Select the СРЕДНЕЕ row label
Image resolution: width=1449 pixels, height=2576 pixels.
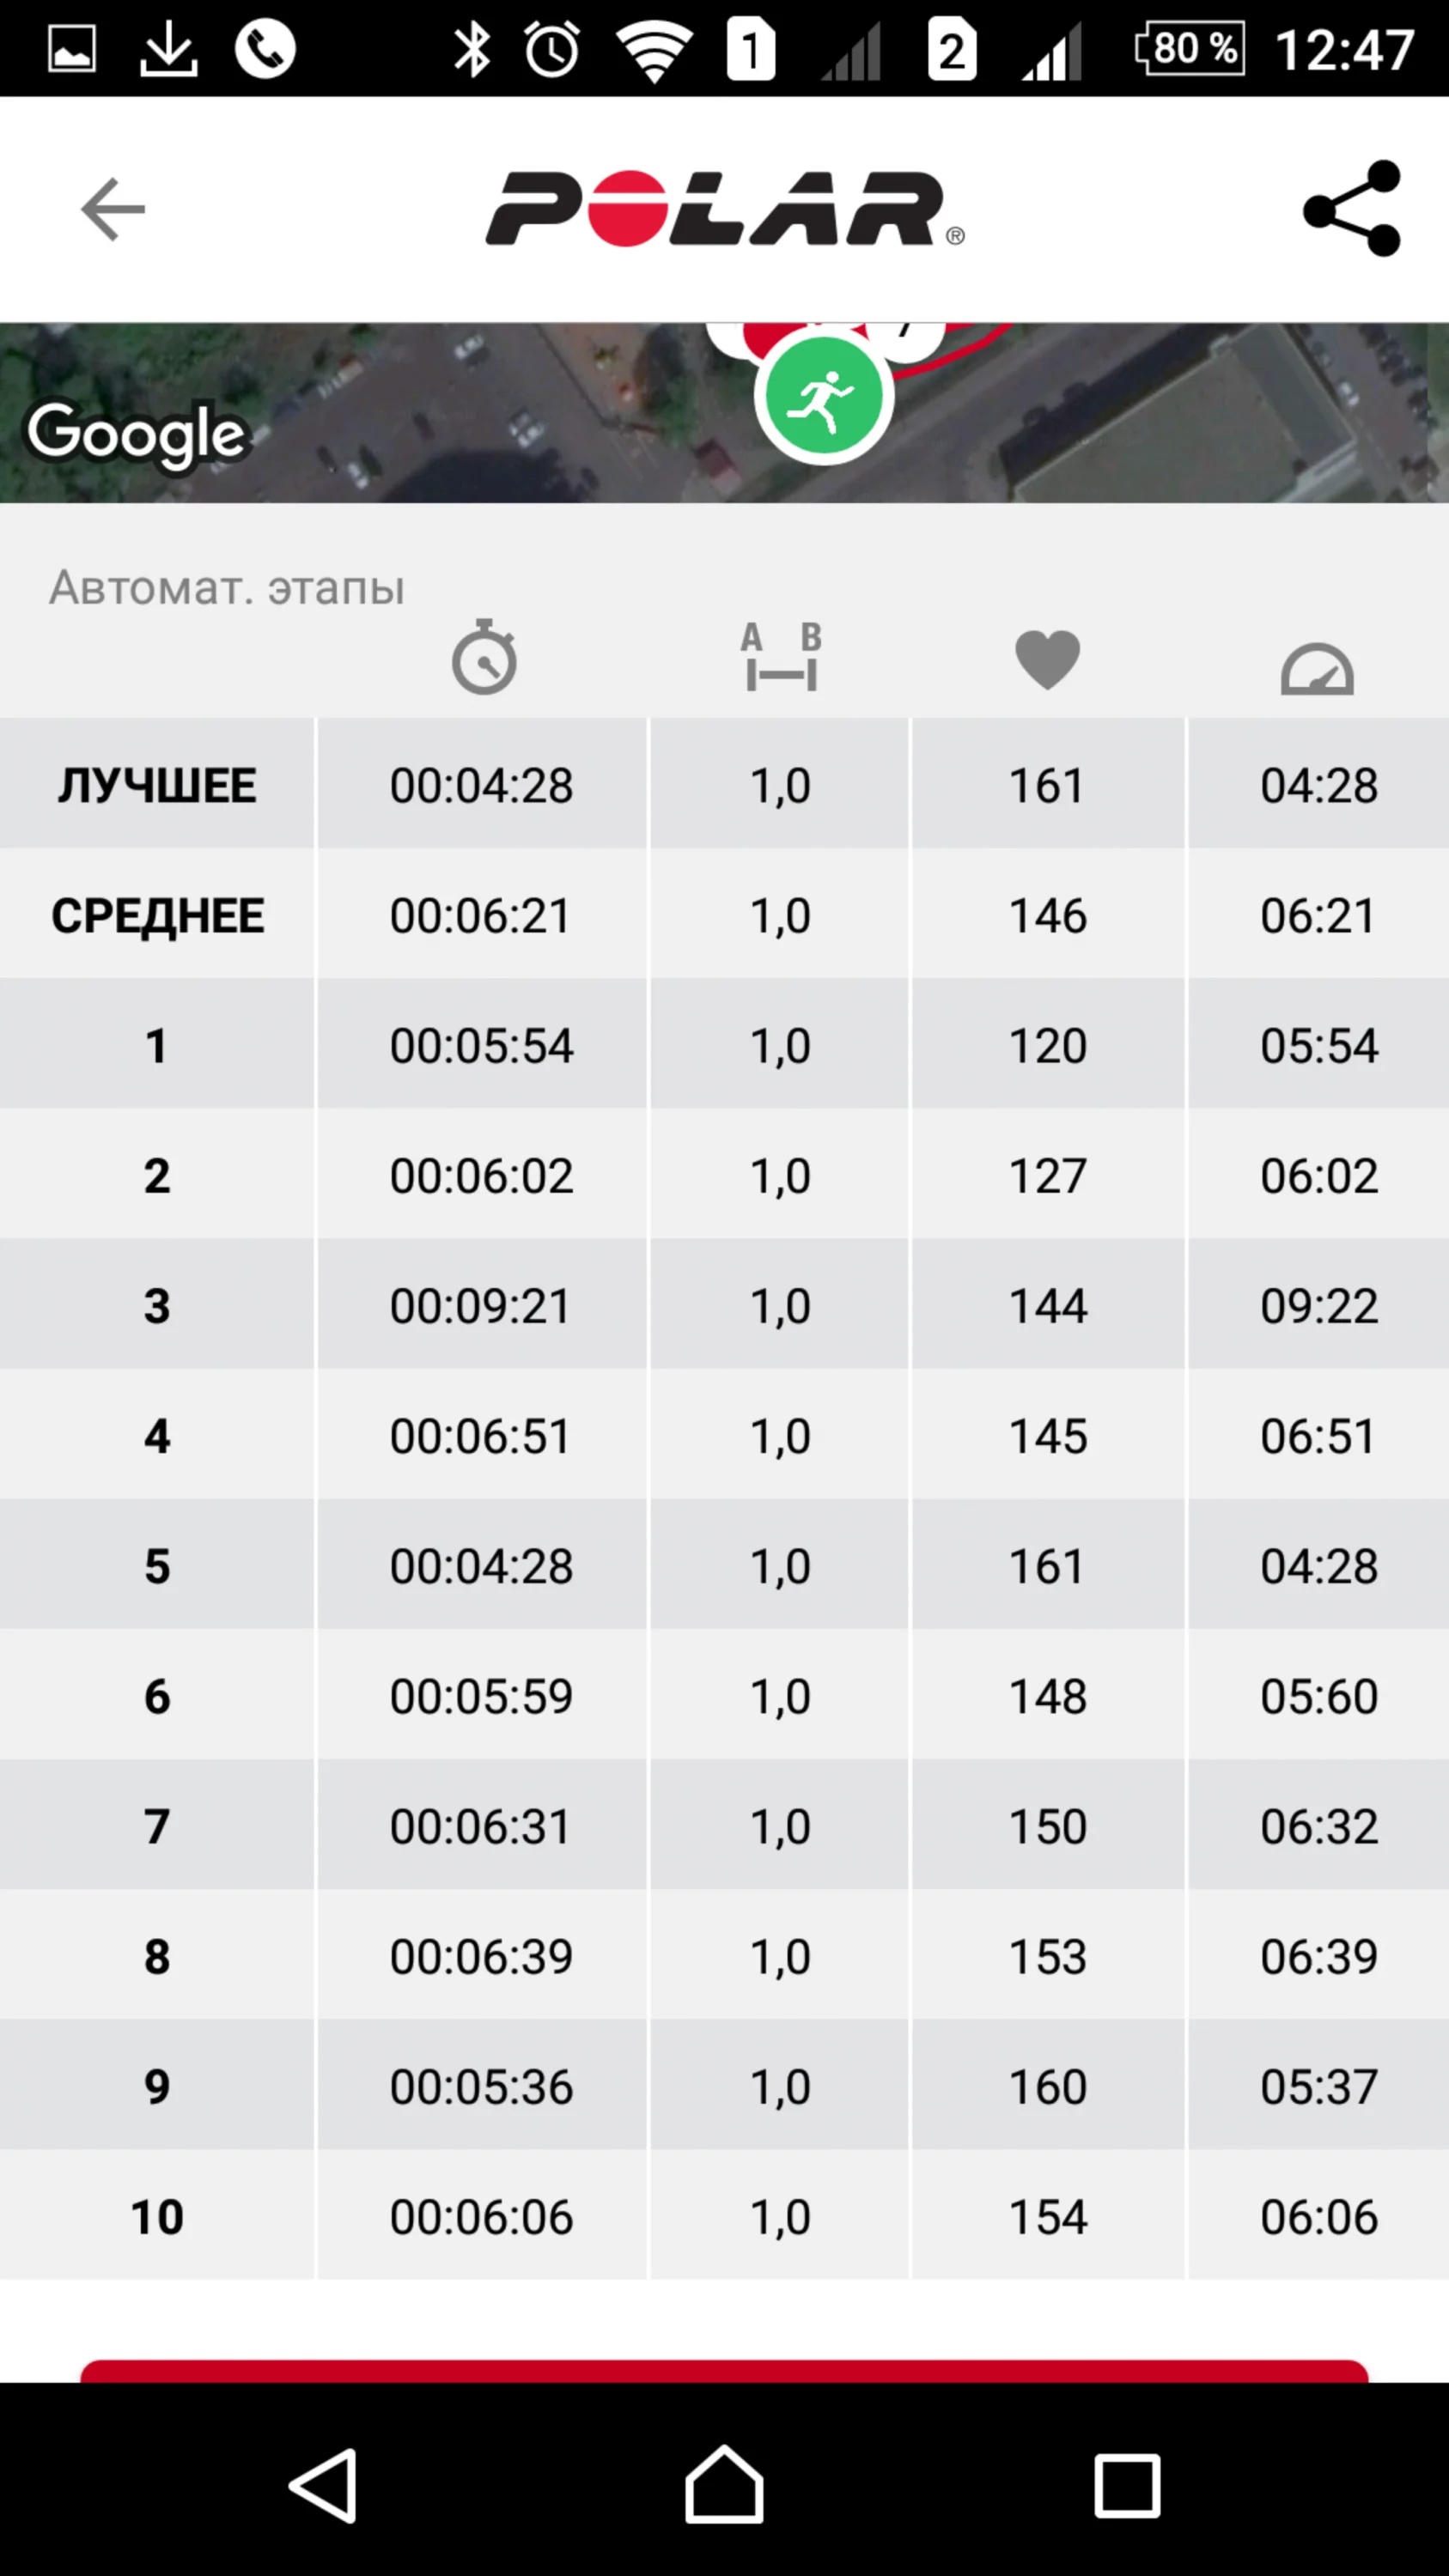point(157,915)
